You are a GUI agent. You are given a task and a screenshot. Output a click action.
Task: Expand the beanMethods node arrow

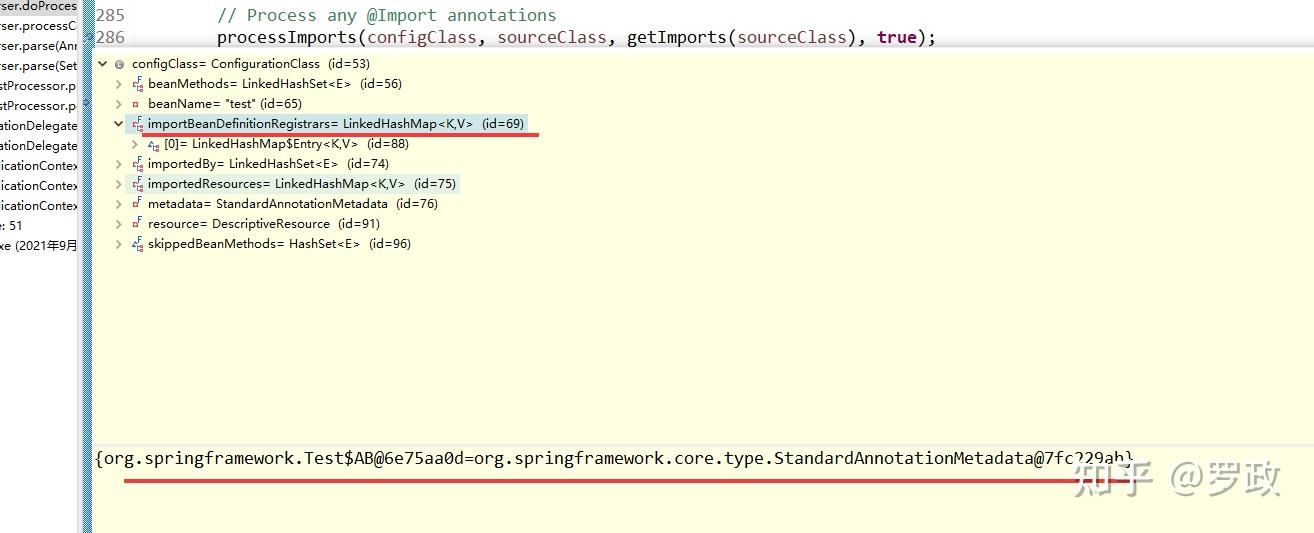tap(119, 84)
